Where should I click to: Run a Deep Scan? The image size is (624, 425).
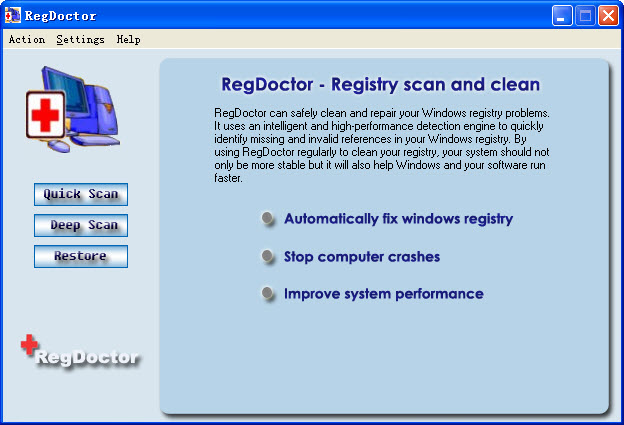coord(81,225)
